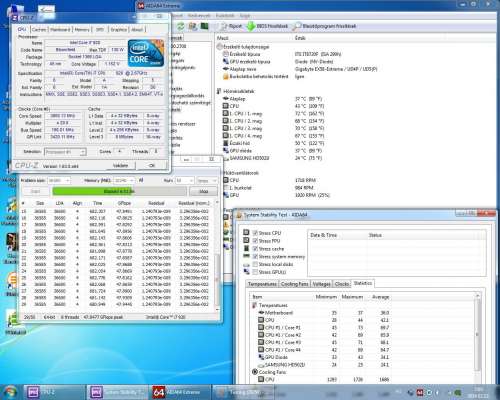Click the LinX results vertical scrollbar

217,255
